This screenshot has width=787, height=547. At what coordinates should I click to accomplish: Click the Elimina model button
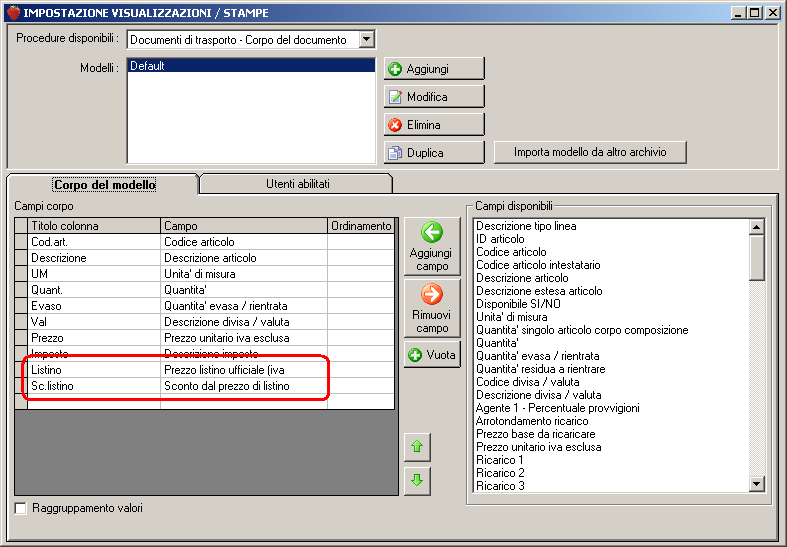click(434, 124)
